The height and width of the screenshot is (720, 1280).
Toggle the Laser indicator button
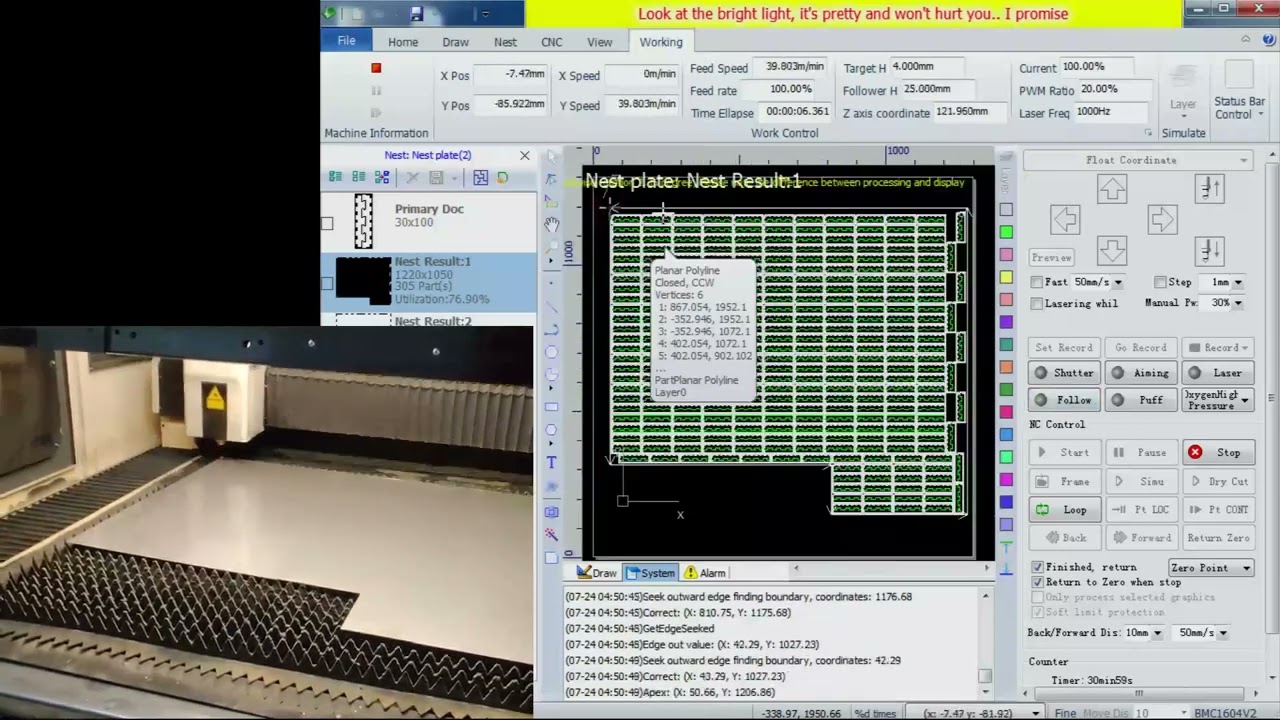pos(1217,373)
